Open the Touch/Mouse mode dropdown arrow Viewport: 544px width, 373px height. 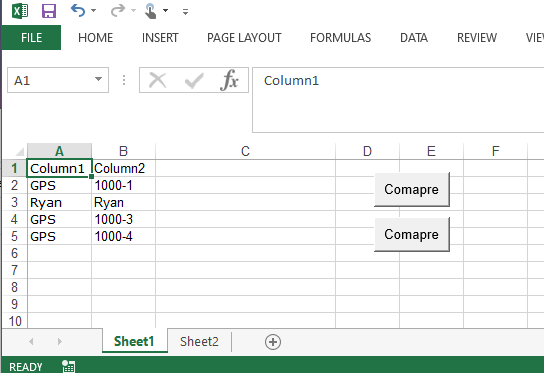click(x=165, y=11)
